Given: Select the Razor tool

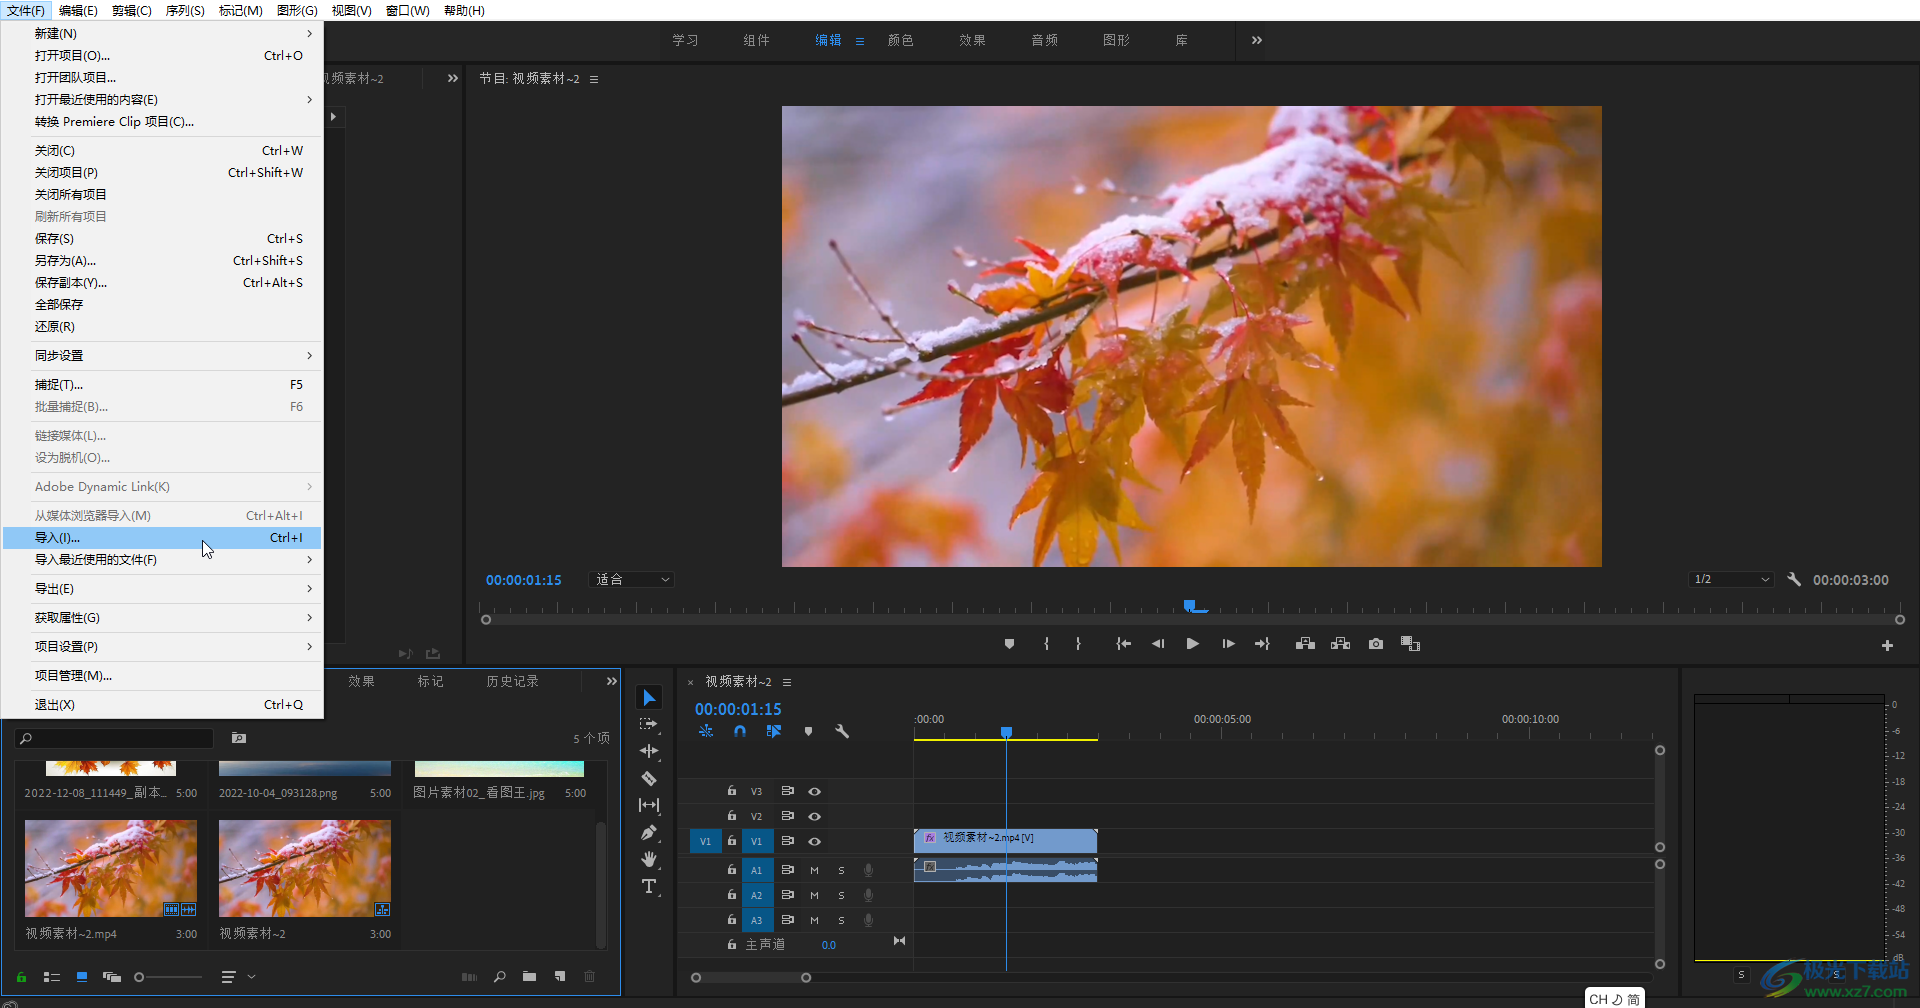Looking at the screenshot, I should click(x=649, y=778).
